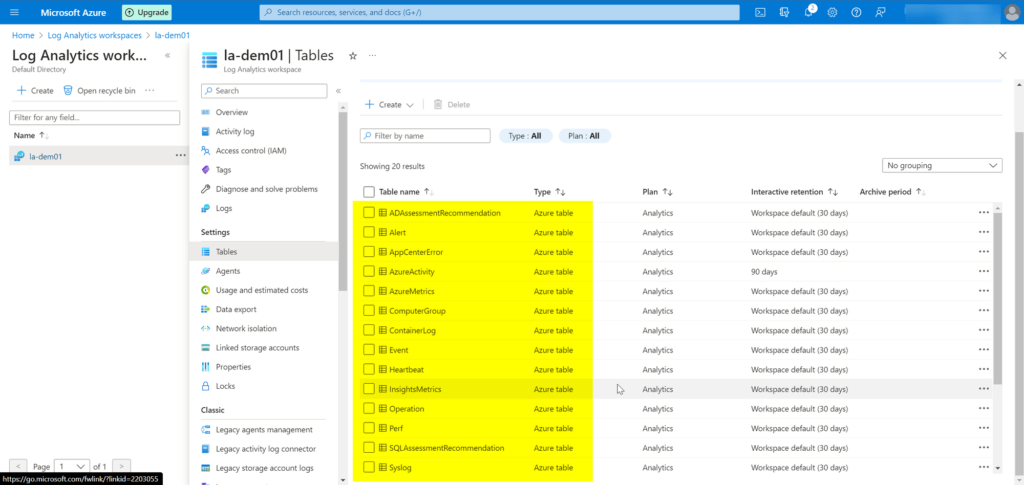Click the AzureActivity table name
Viewport: 1024px width, 485px height.
[411, 272]
